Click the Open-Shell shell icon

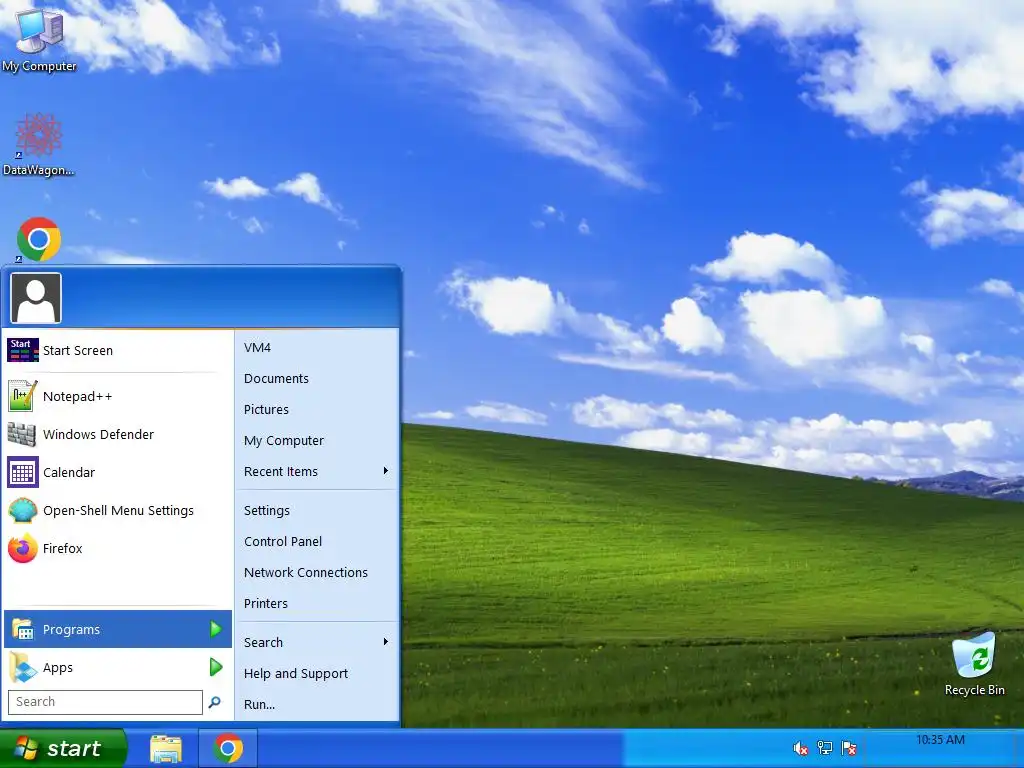(22, 510)
